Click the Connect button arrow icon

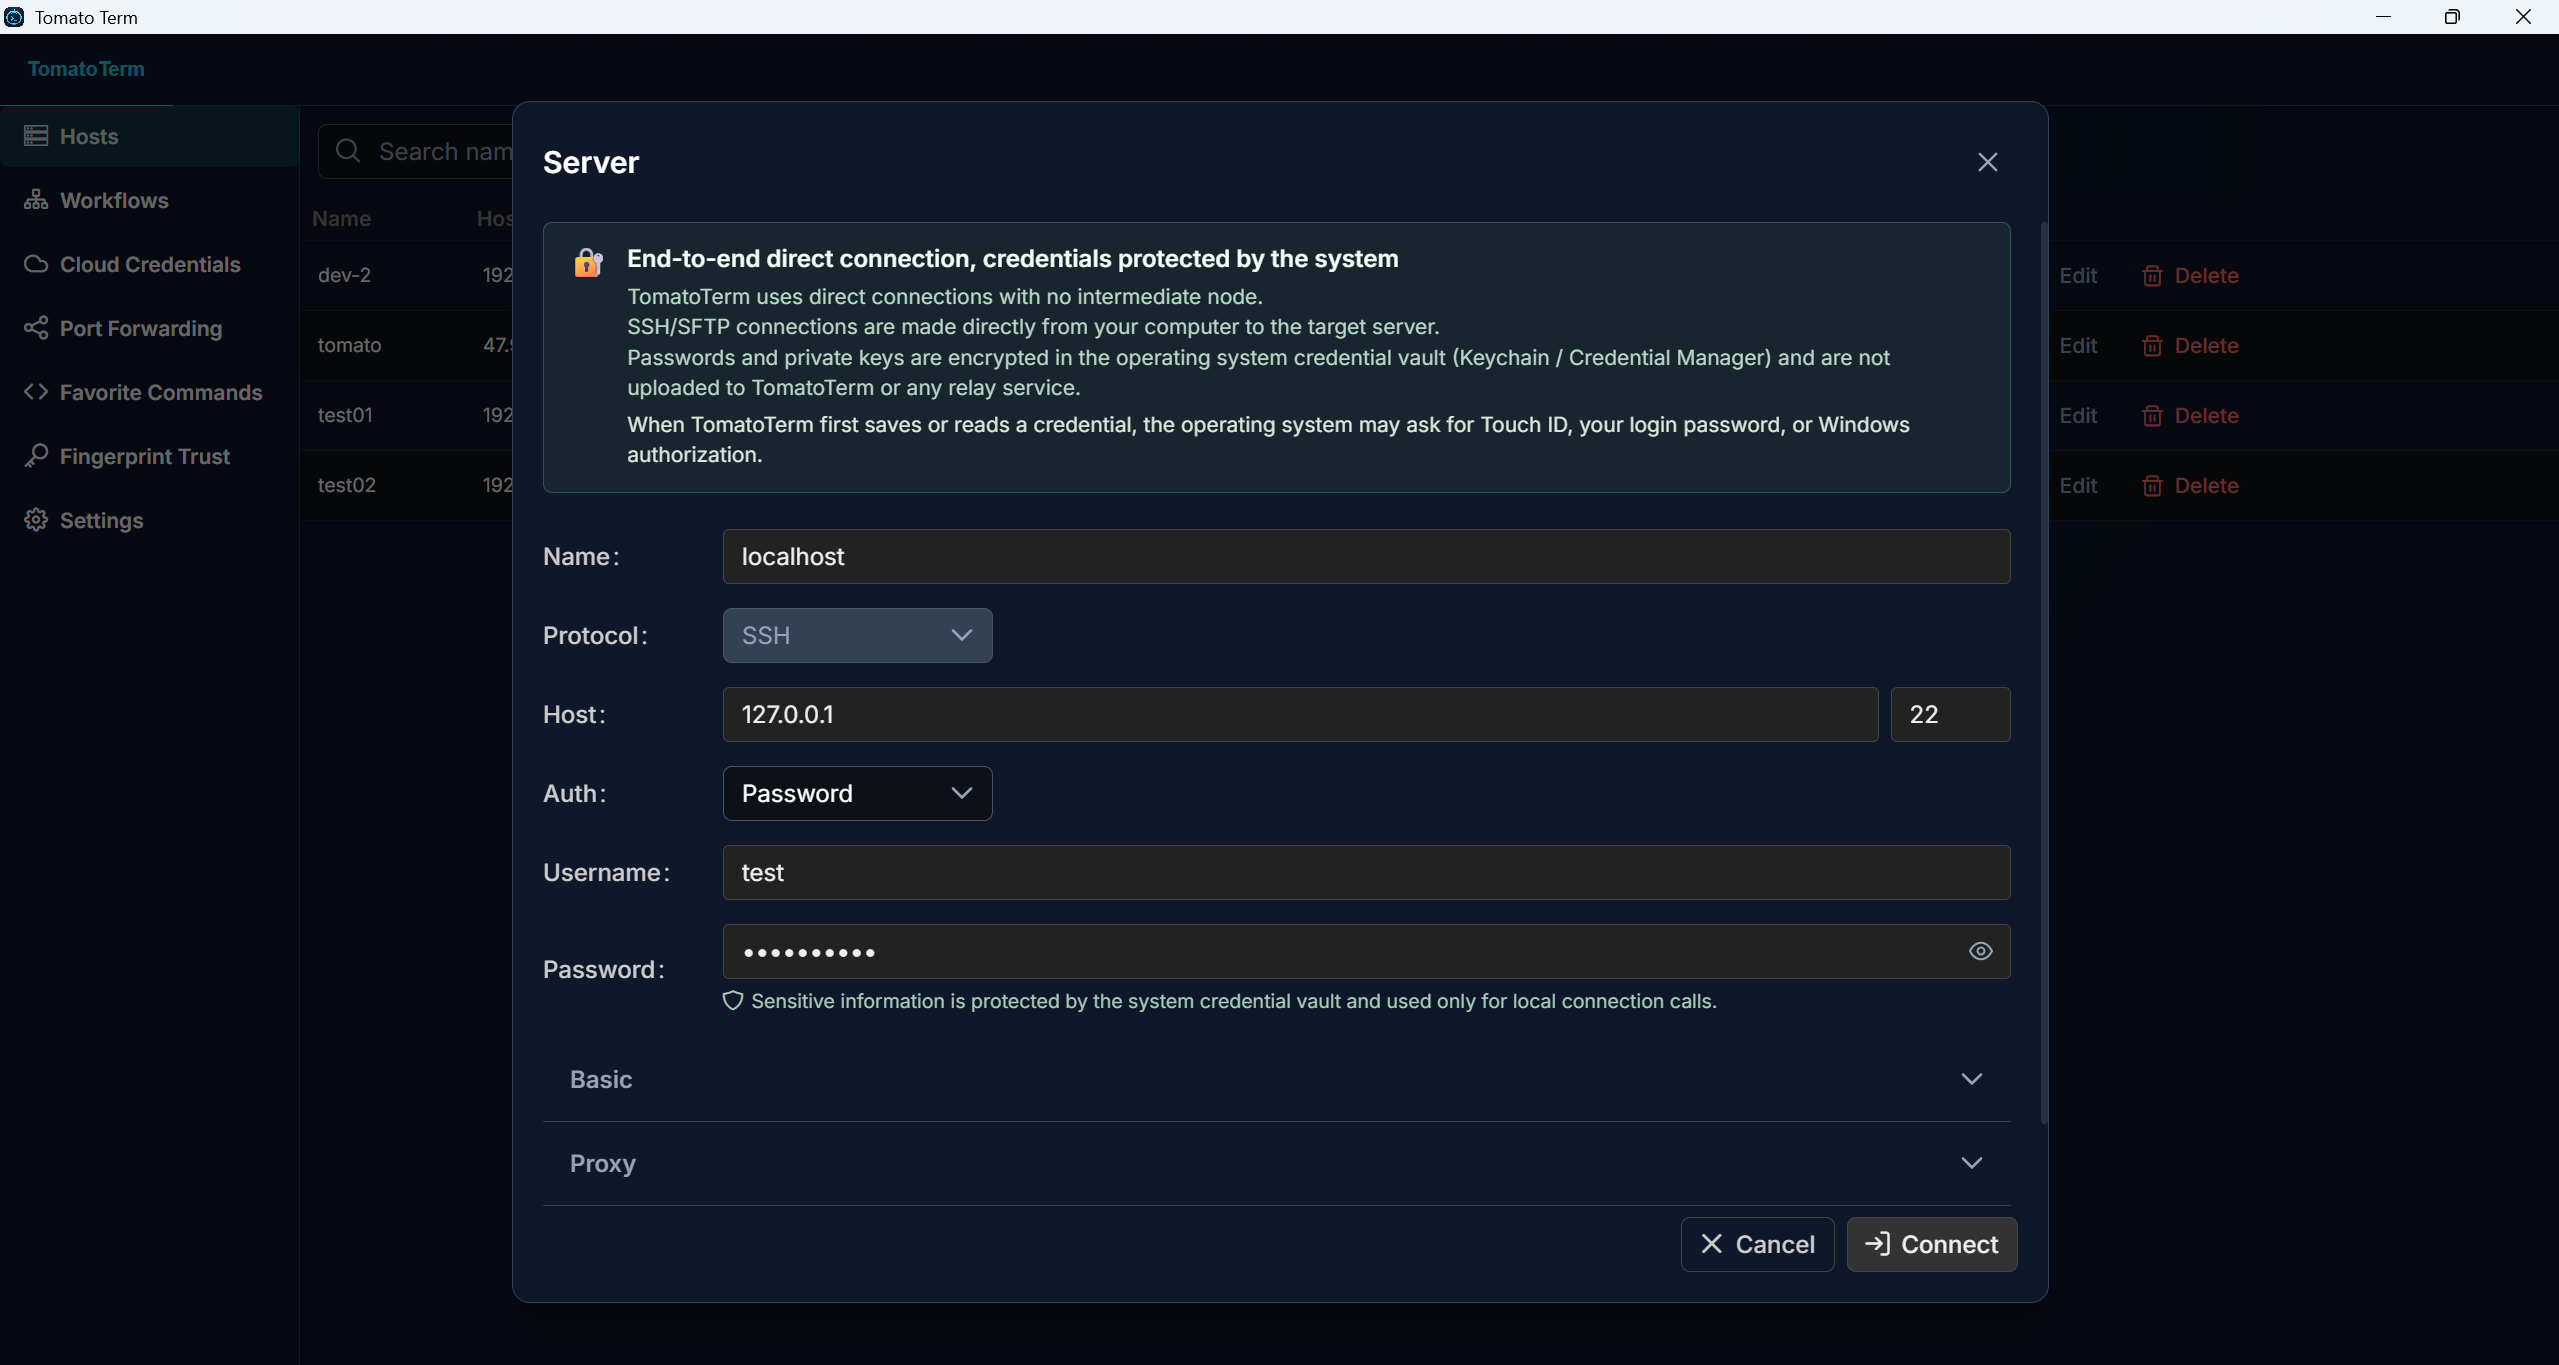click(1877, 1243)
